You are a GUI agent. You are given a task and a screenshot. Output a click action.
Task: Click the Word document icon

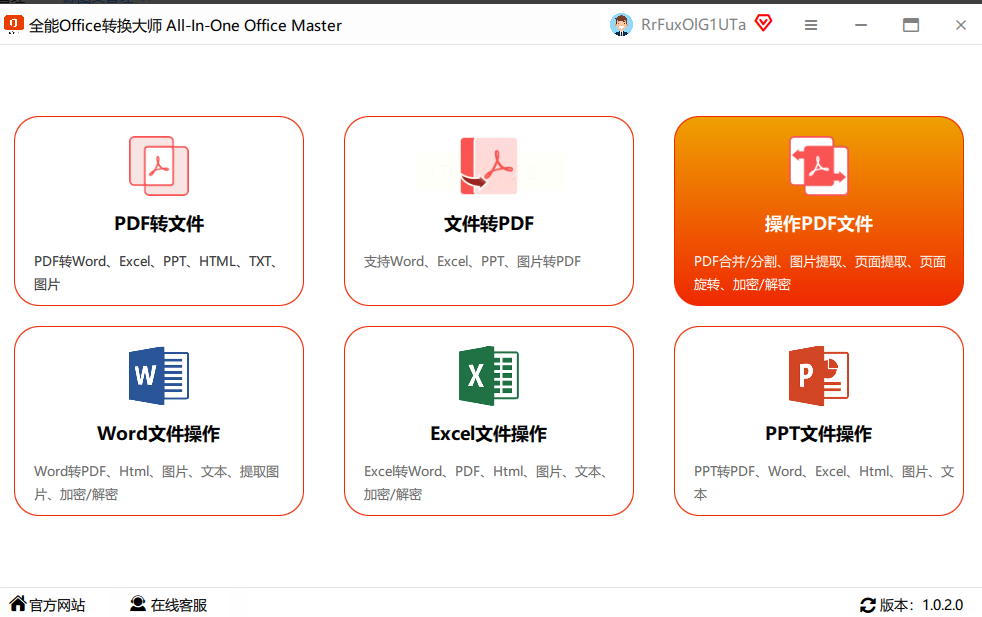[159, 375]
